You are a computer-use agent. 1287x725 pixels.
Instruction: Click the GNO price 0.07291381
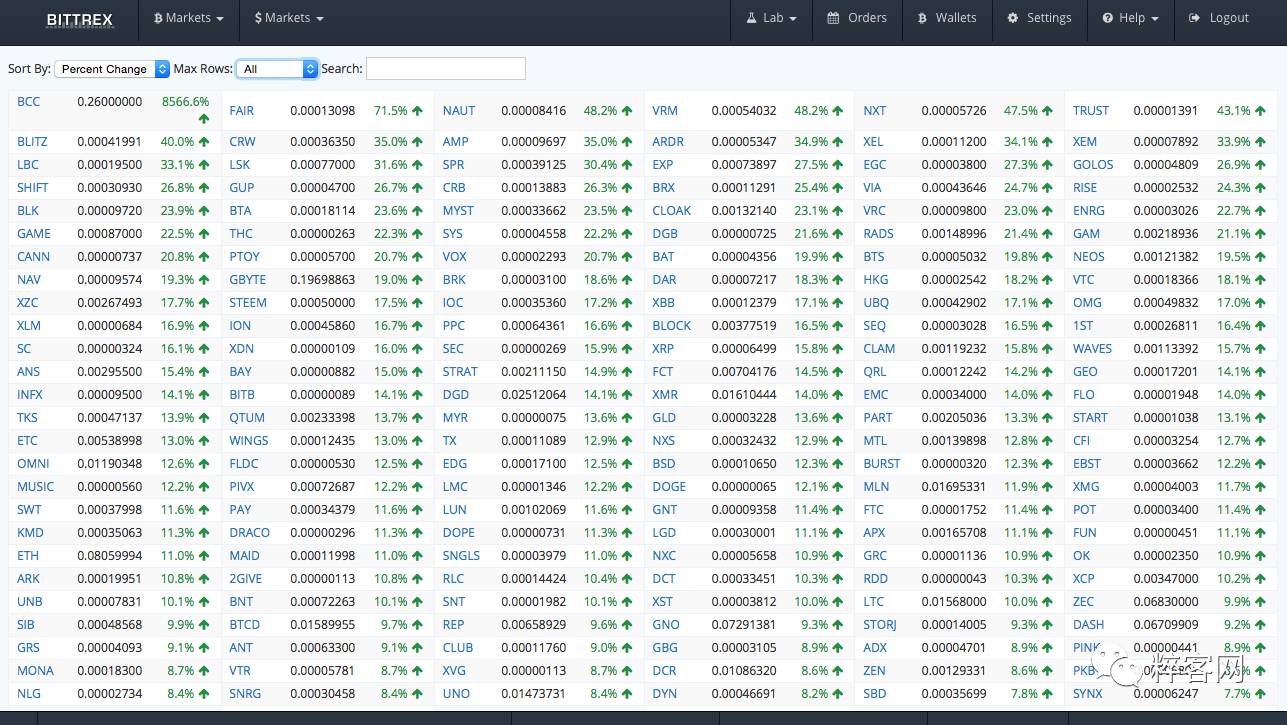coord(744,625)
